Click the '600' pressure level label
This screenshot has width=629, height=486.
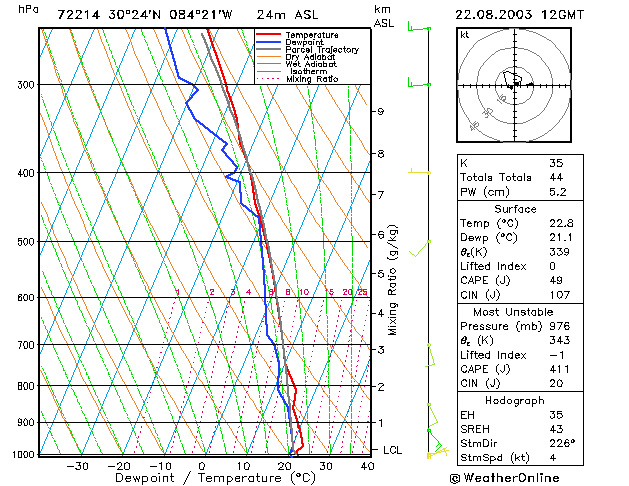[26, 298]
